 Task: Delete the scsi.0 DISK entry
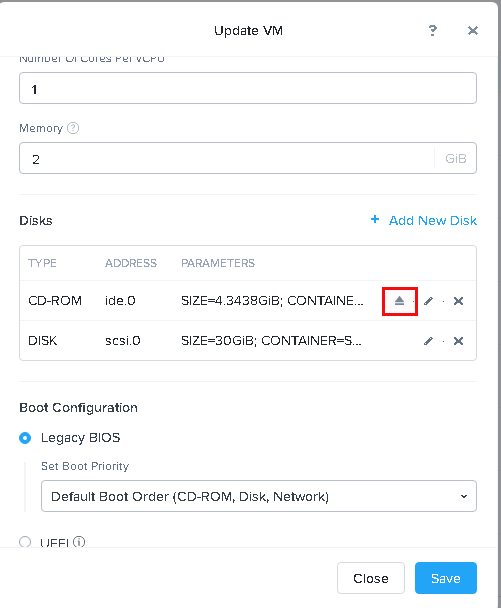point(458,341)
